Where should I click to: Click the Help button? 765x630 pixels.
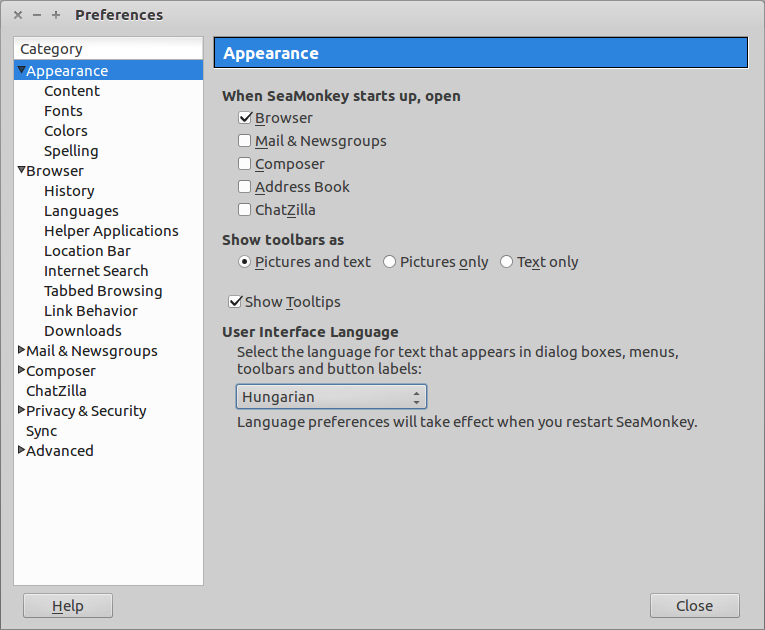point(68,606)
